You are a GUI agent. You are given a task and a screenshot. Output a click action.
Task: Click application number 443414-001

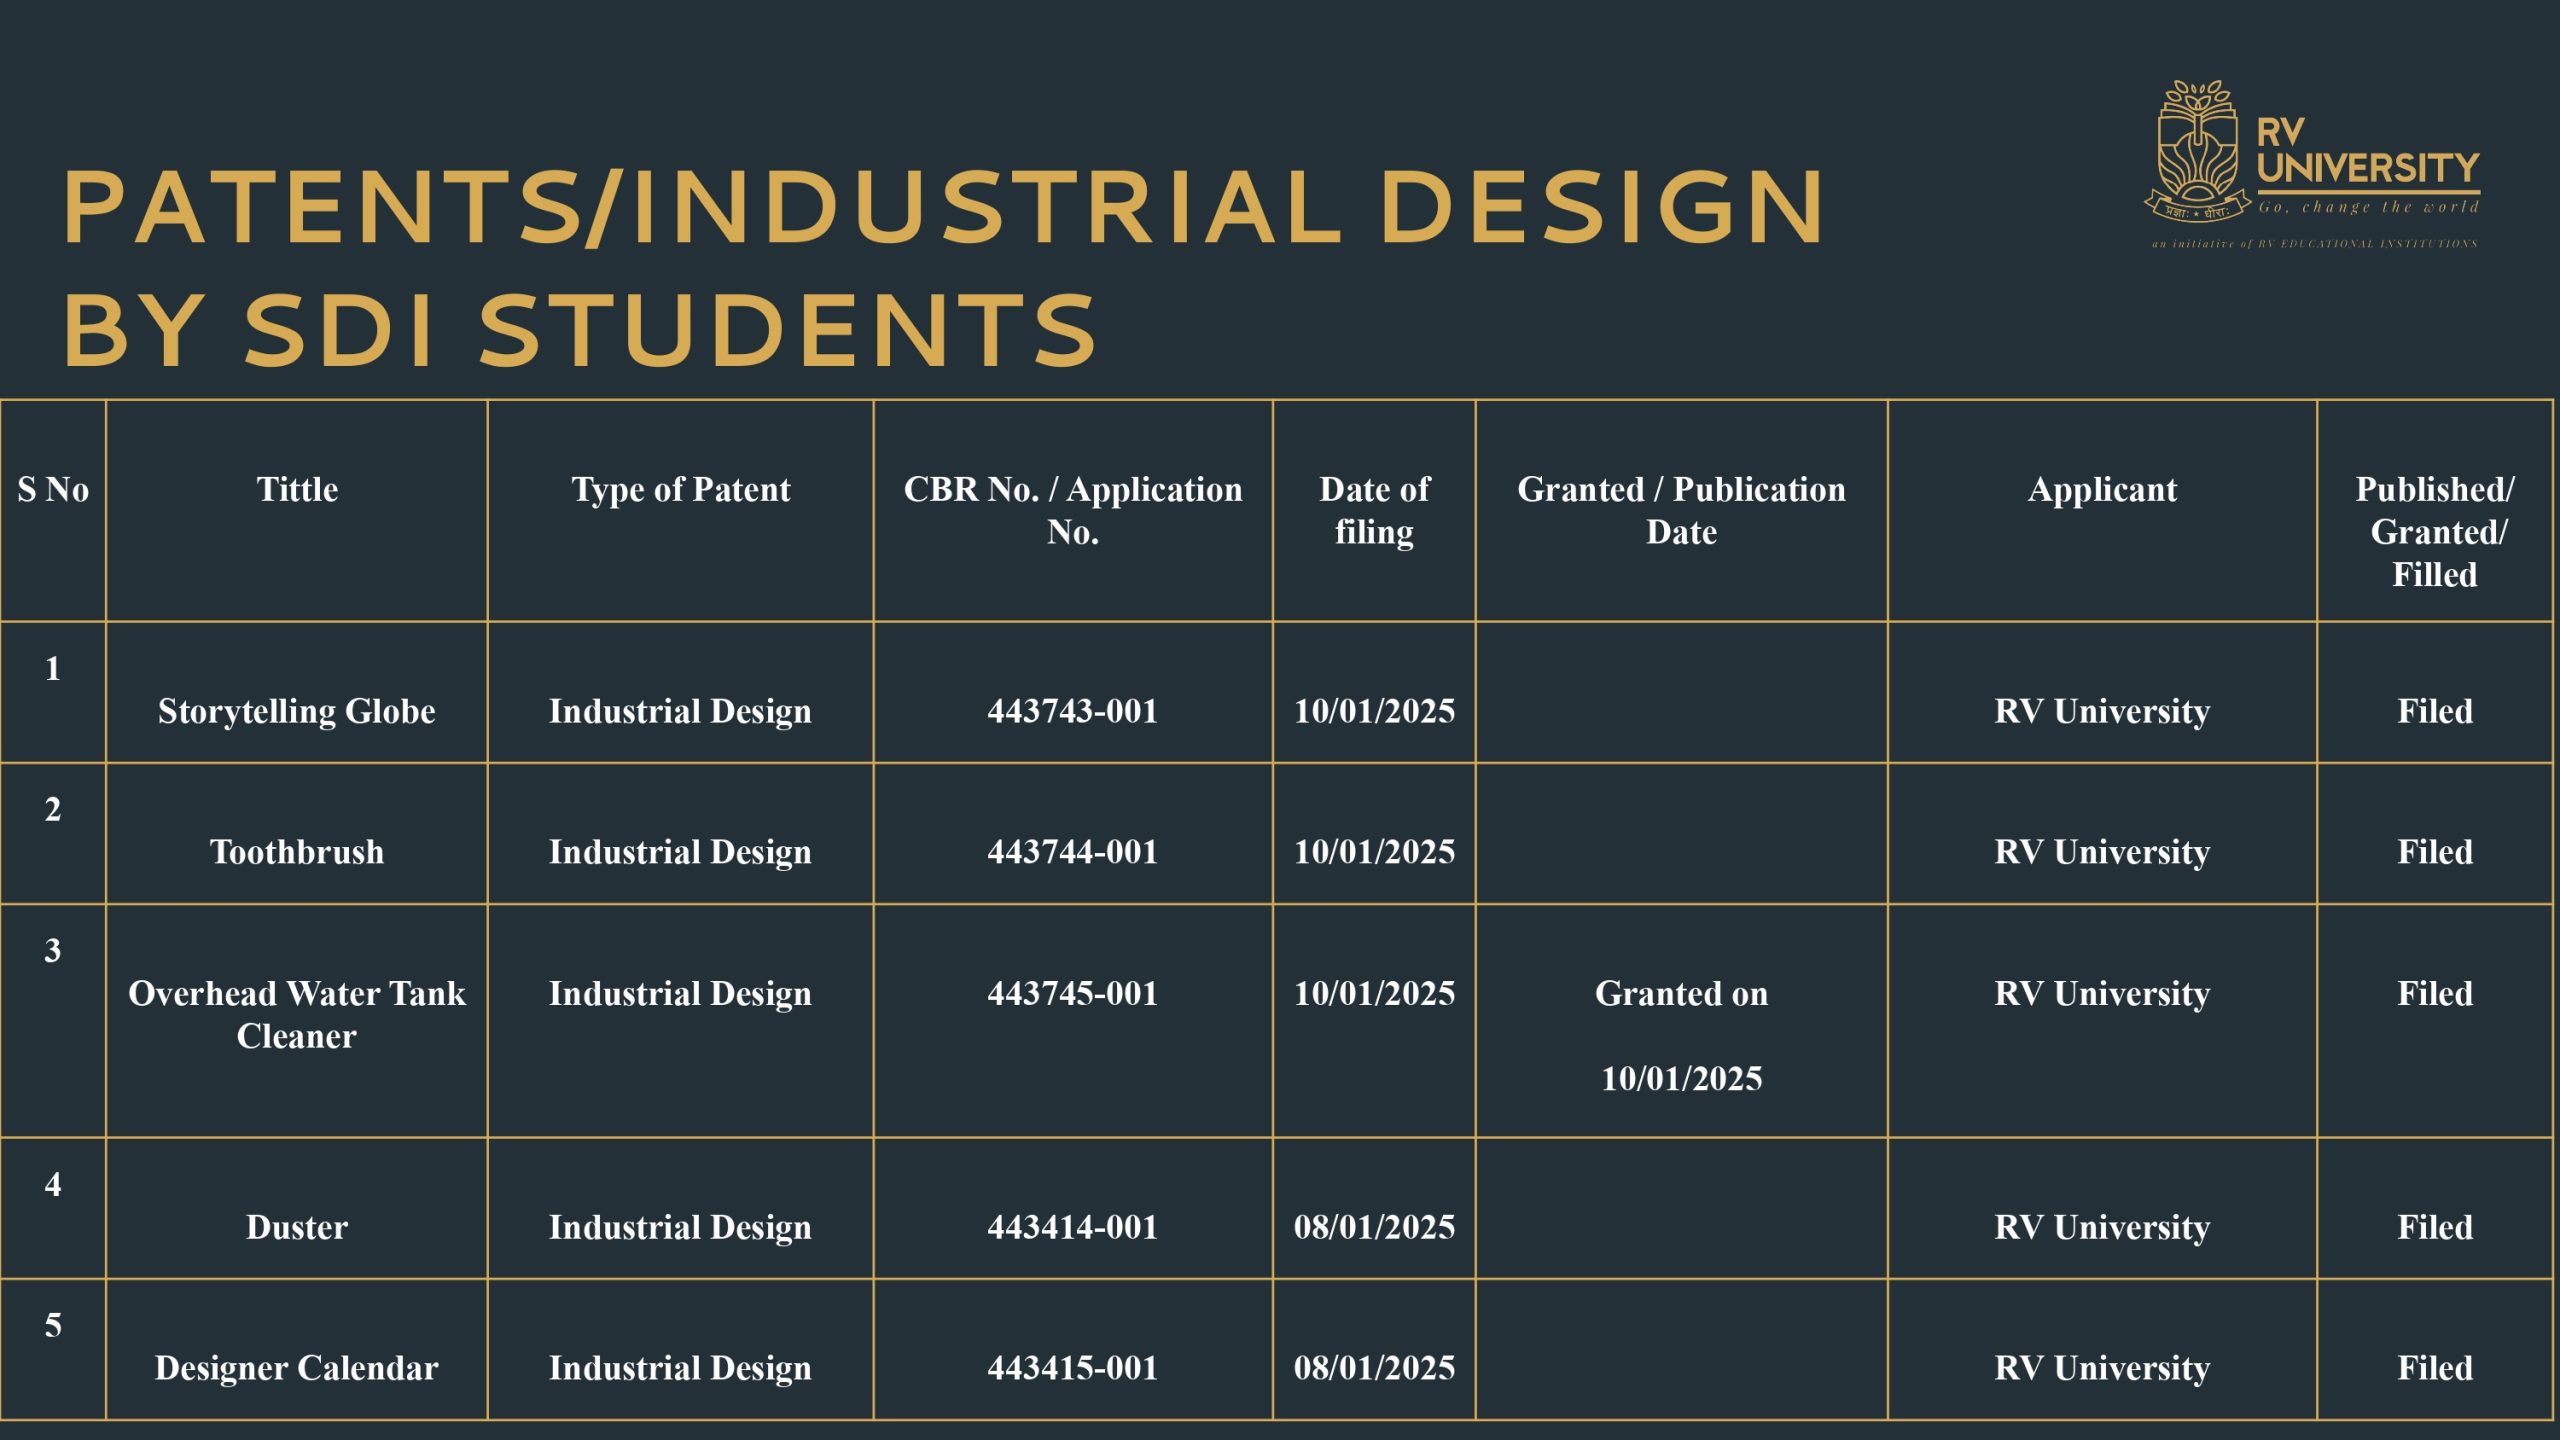pos(1073,1227)
